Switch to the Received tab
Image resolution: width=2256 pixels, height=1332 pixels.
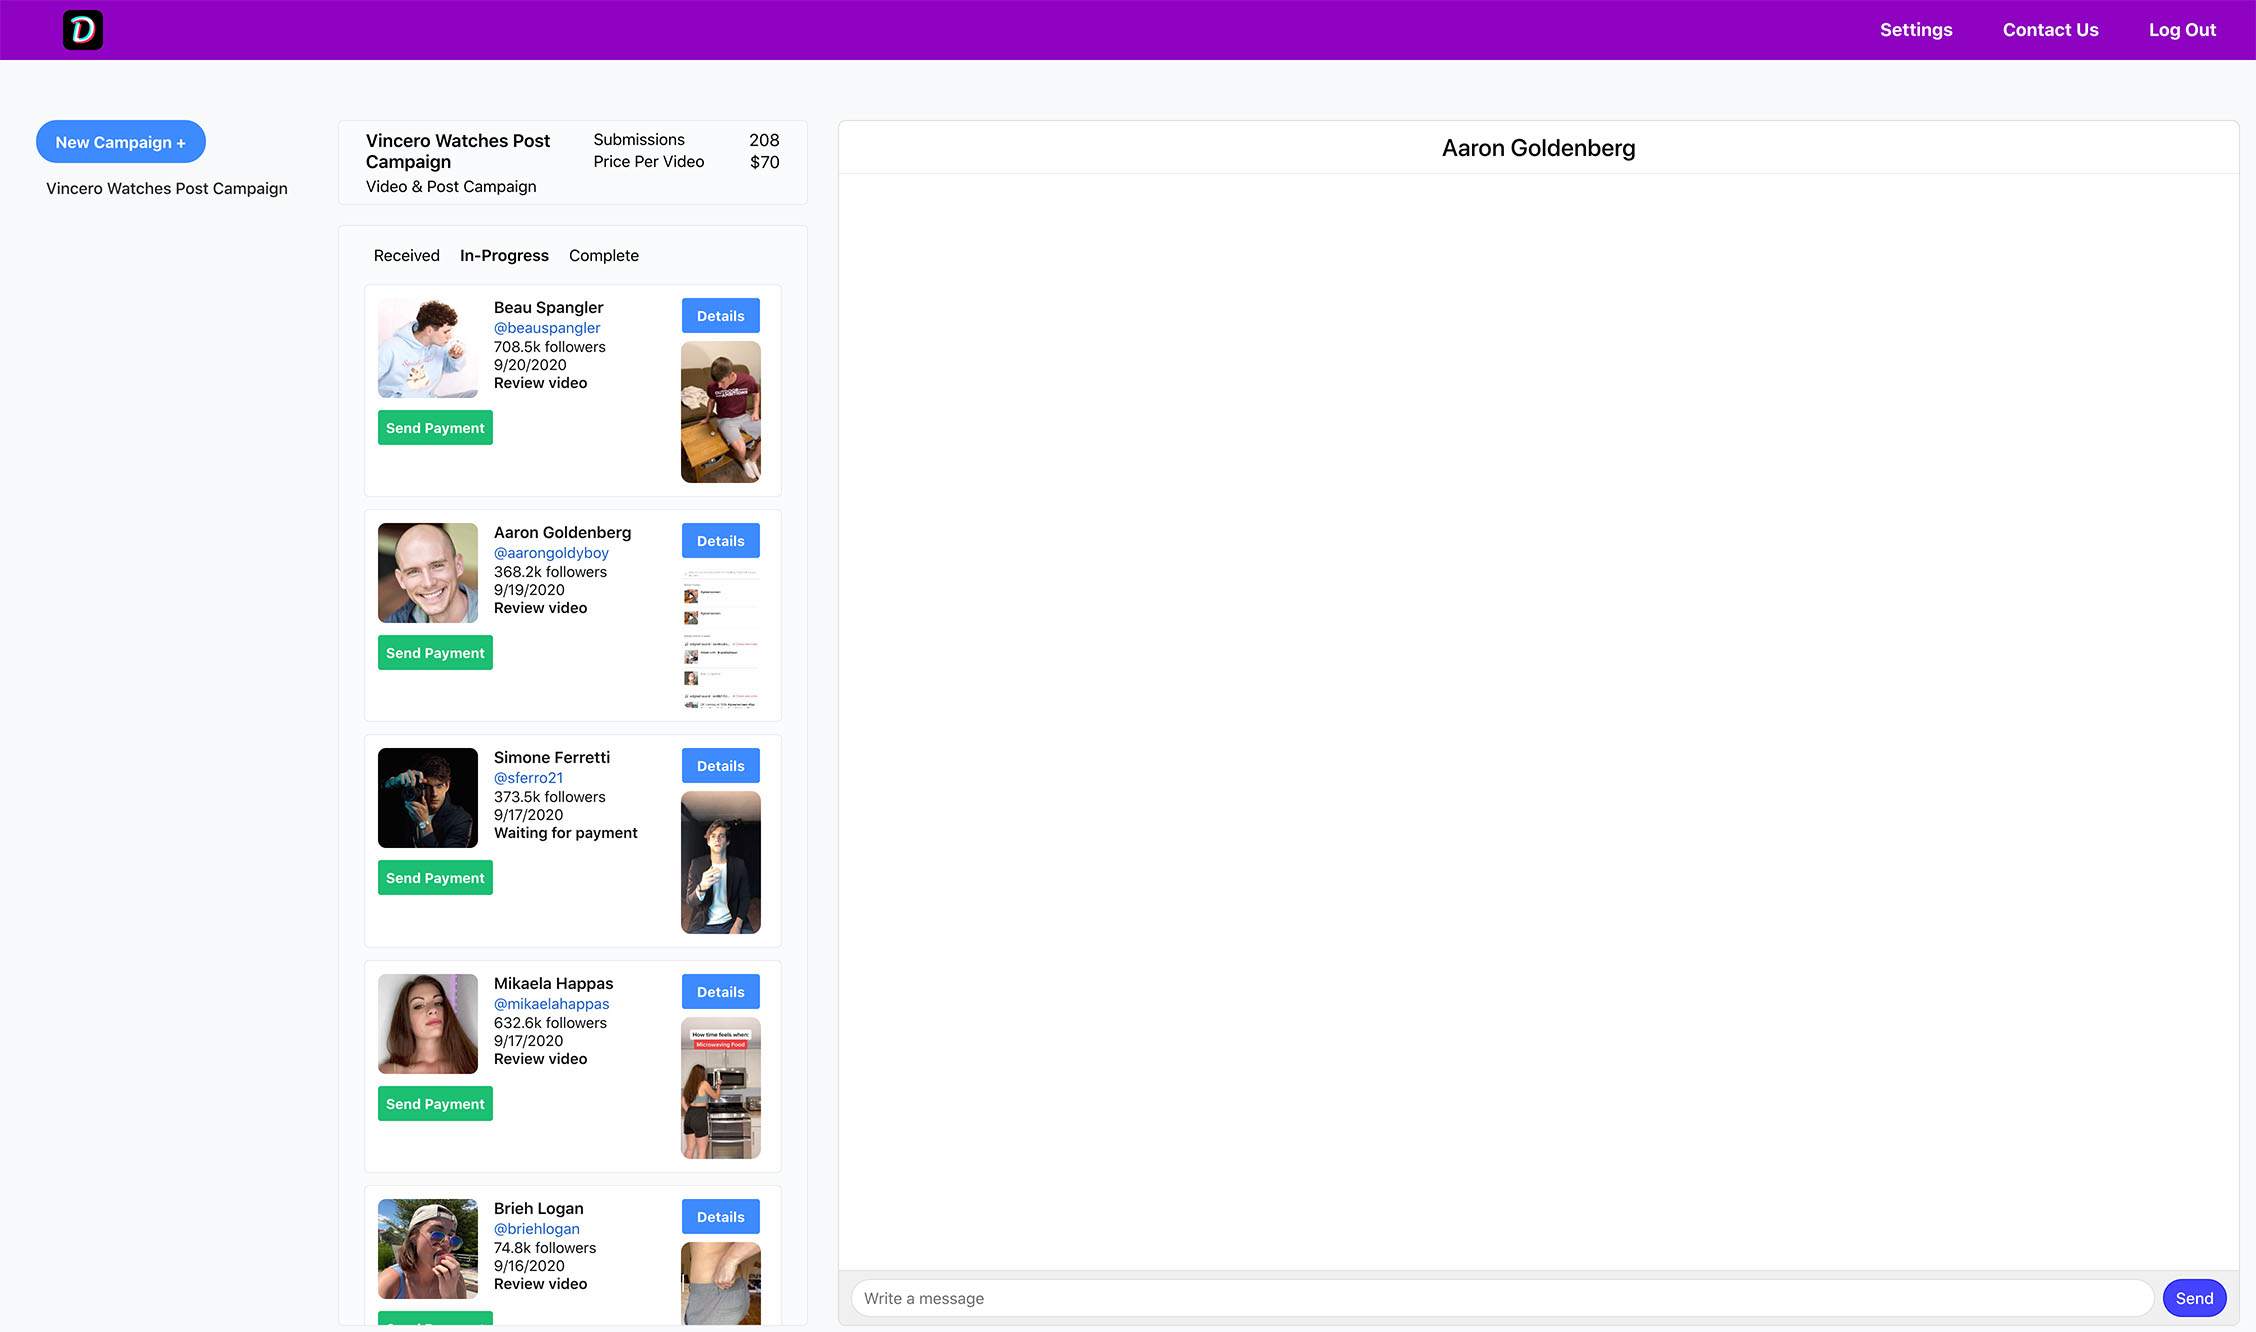(x=406, y=256)
